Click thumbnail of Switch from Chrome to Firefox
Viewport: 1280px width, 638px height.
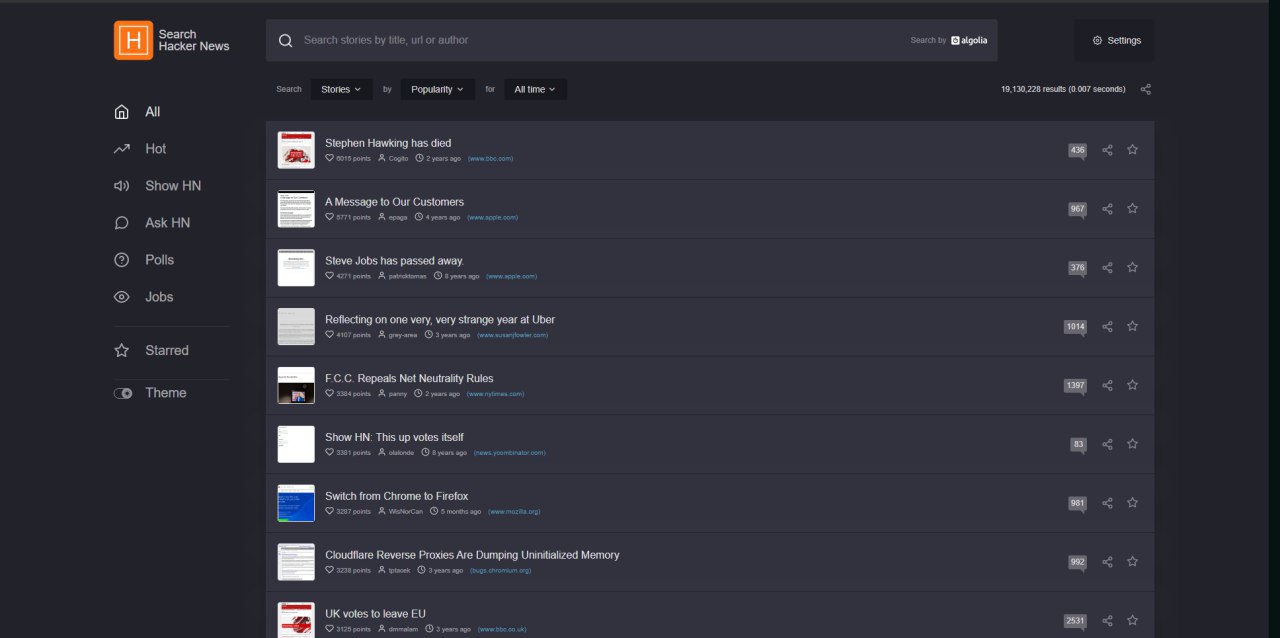pyautogui.click(x=296, y=503)
